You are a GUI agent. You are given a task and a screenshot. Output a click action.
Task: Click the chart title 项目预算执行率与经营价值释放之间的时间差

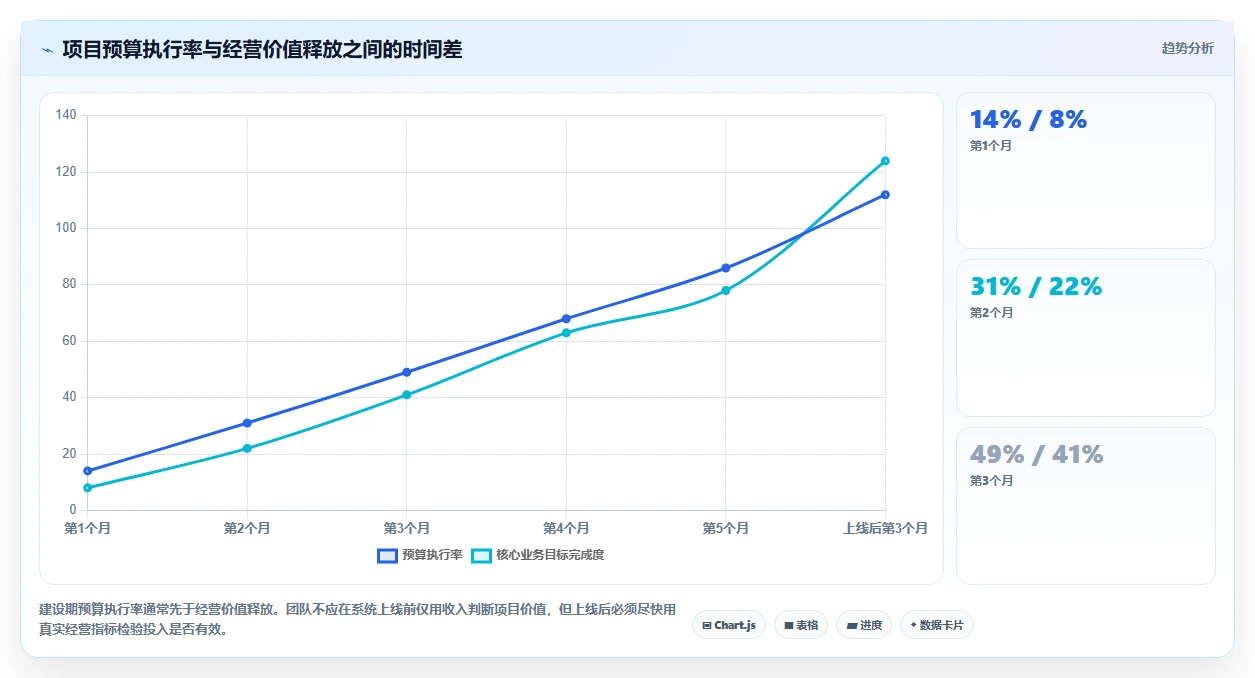[x=262, y=50]
